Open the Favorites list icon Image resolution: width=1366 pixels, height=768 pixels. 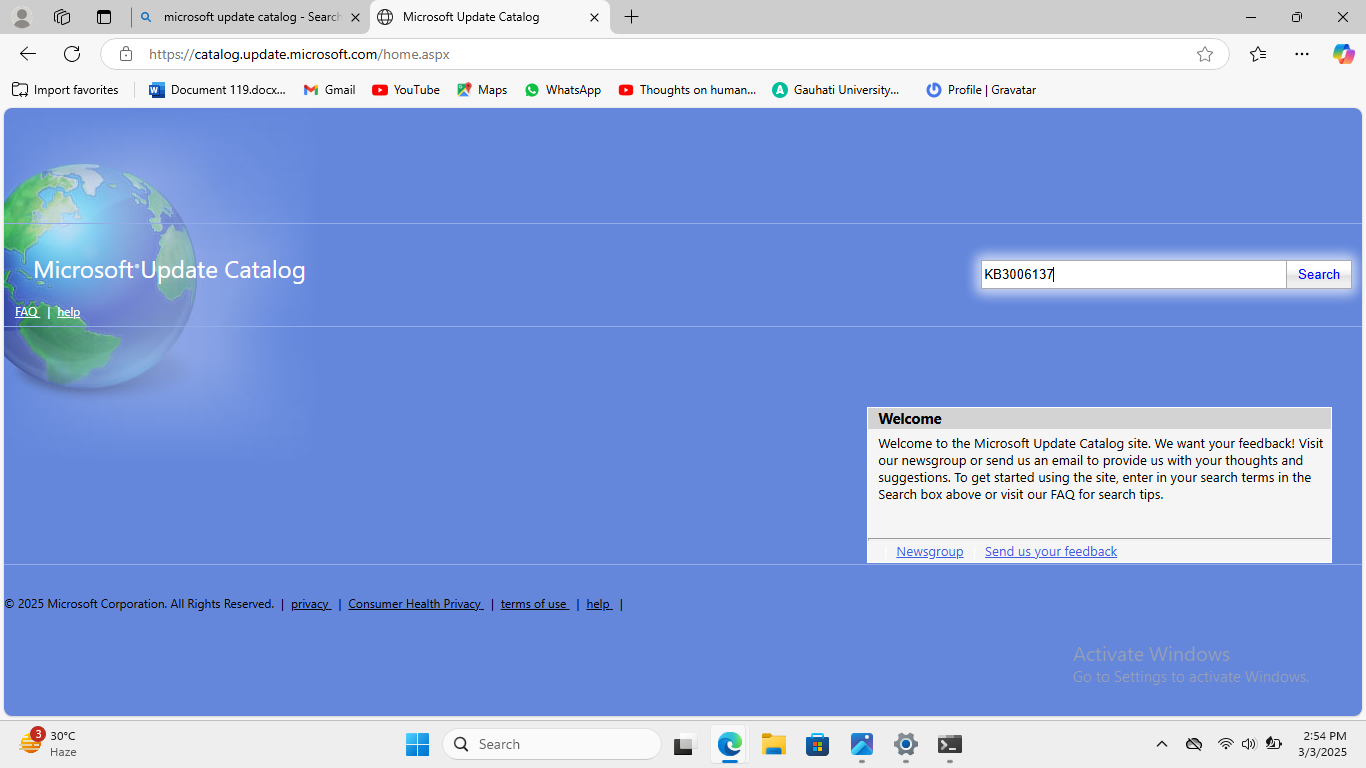tap(1258, 54)
